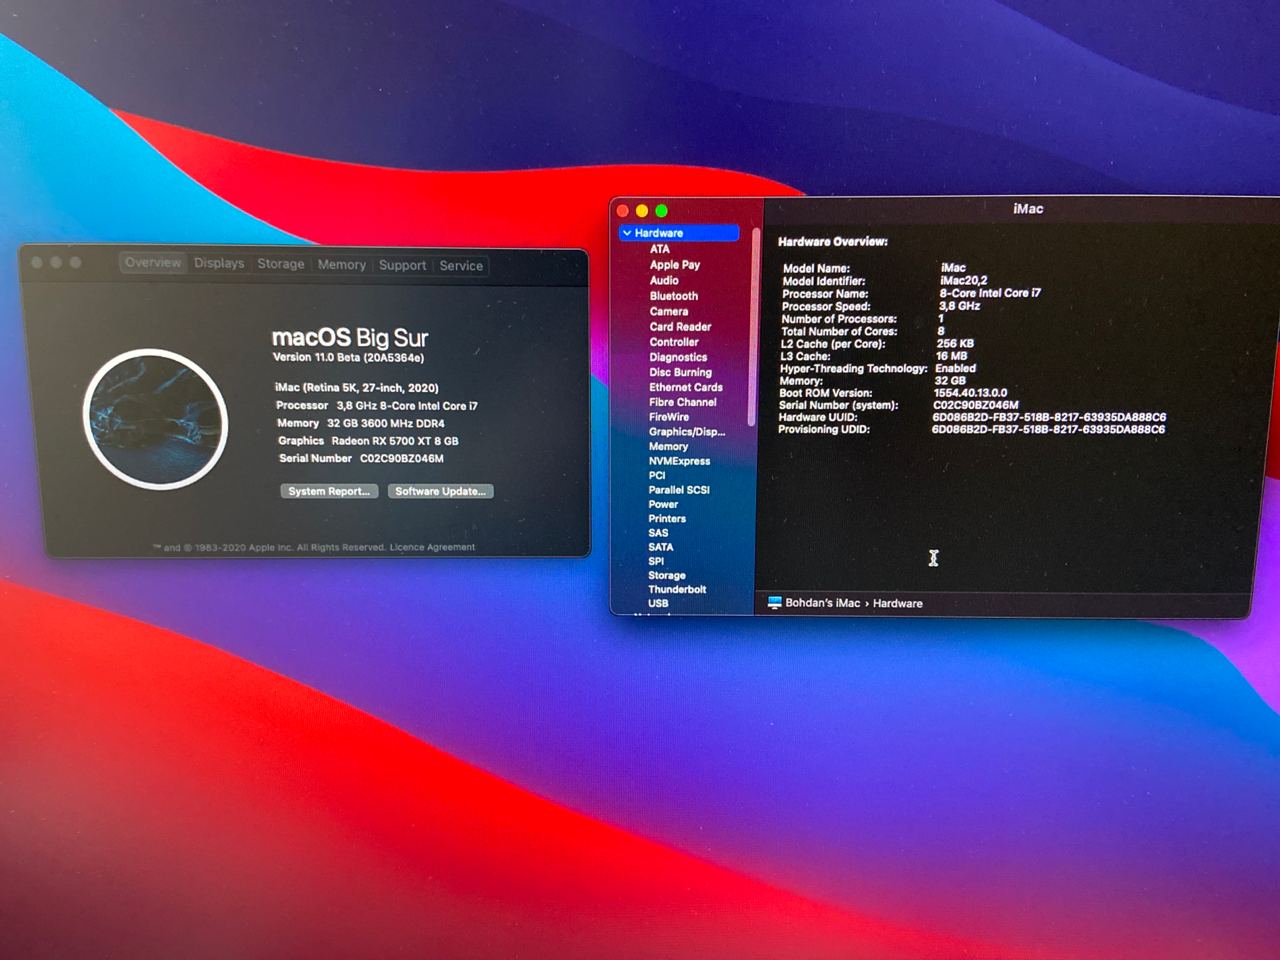The height and width of the screenshot is (960, 1280).
Task: Click the Version 11.0 Beta text
Action: pyautogui.click(x=348, y=357)
